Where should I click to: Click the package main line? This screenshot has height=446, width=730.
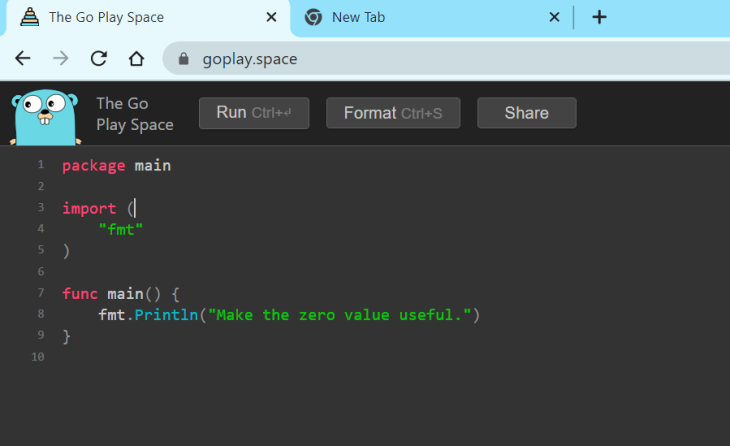click(116, 166)
